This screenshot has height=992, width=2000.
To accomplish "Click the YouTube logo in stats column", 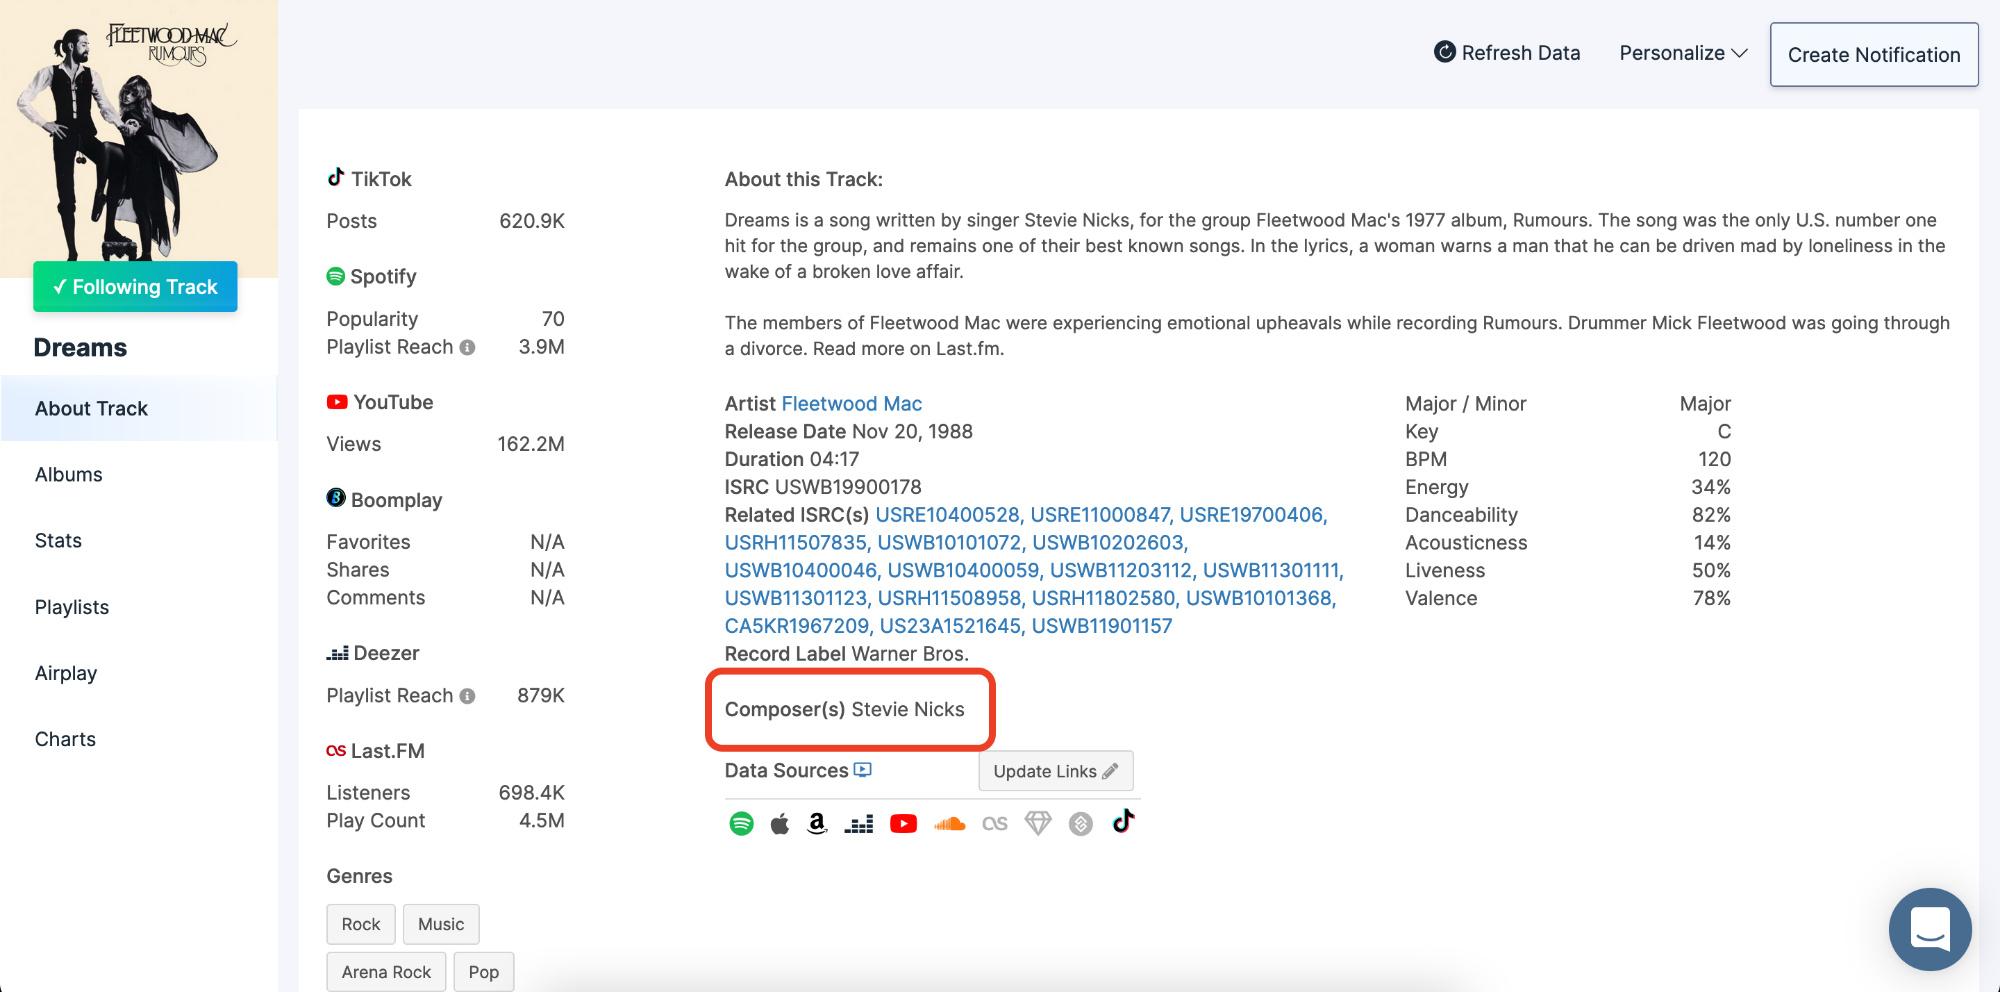I will pos(337,402).
